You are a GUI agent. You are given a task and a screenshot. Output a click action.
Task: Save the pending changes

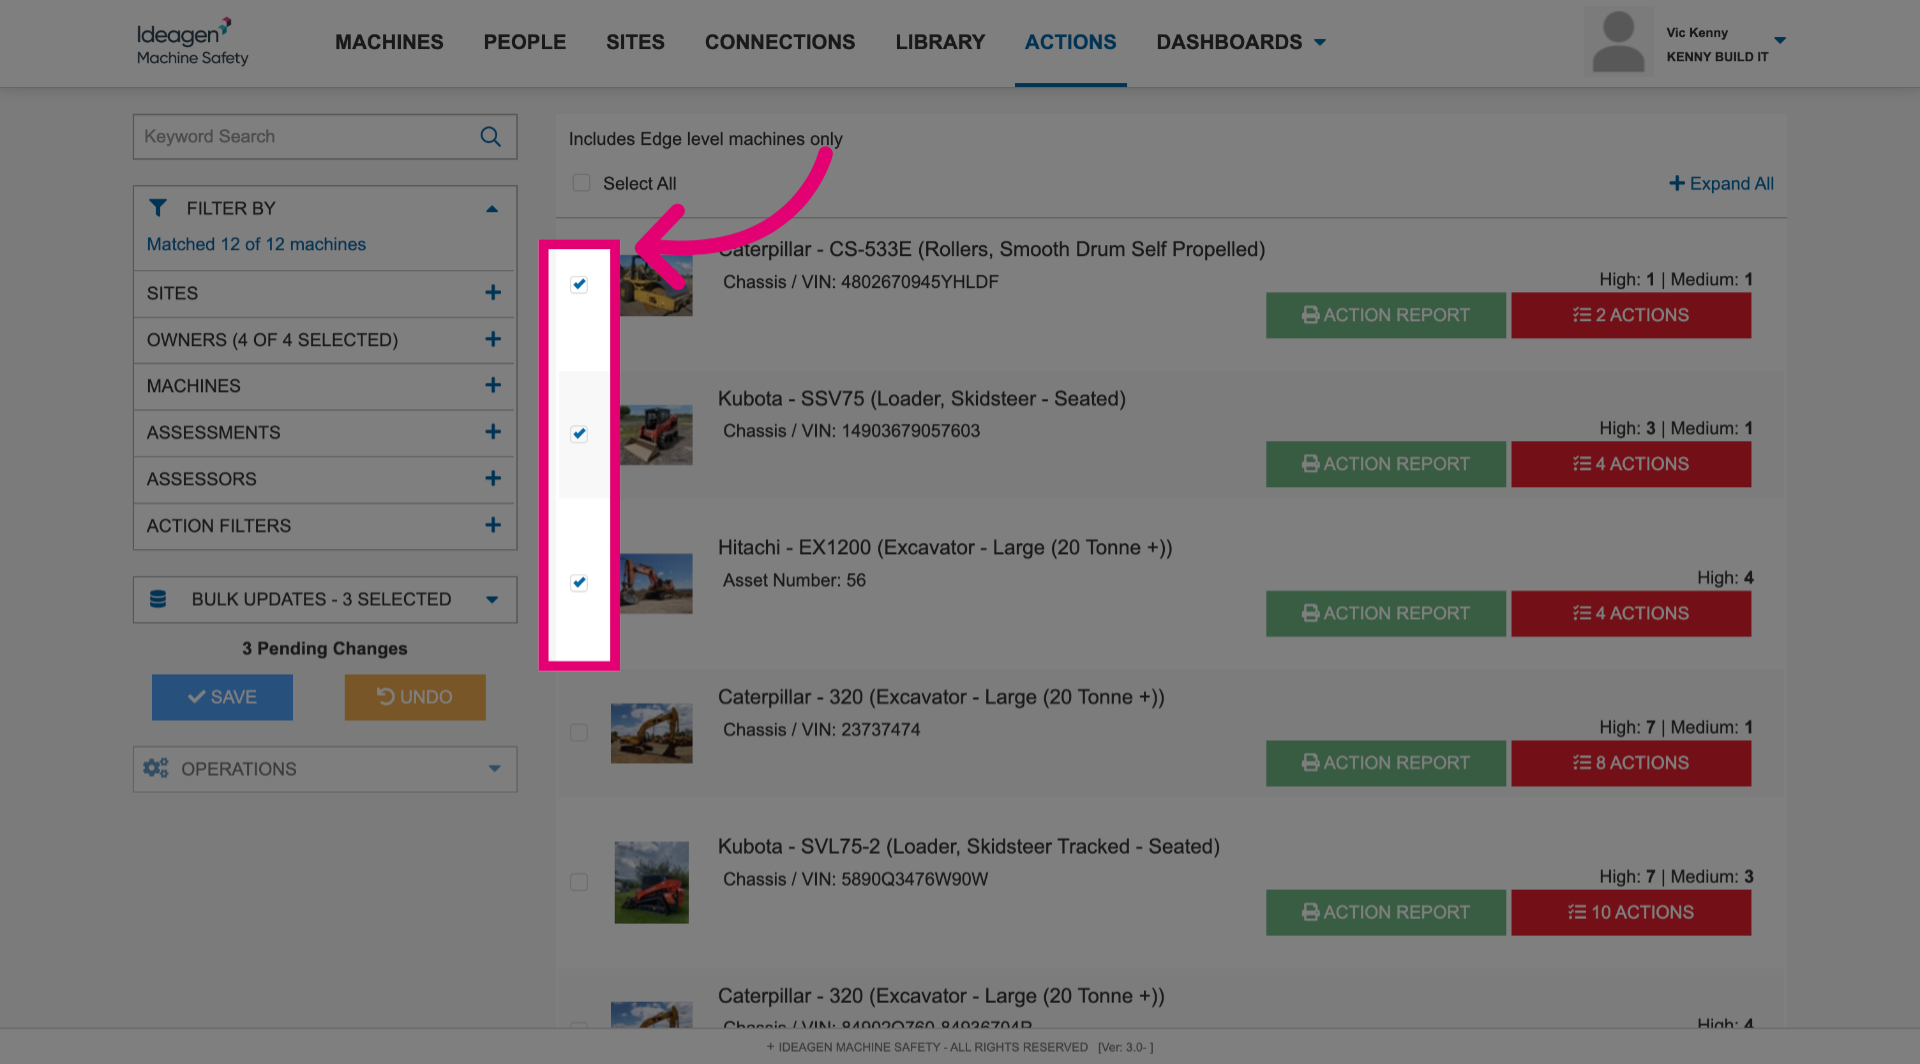click(x=222, y=697)
